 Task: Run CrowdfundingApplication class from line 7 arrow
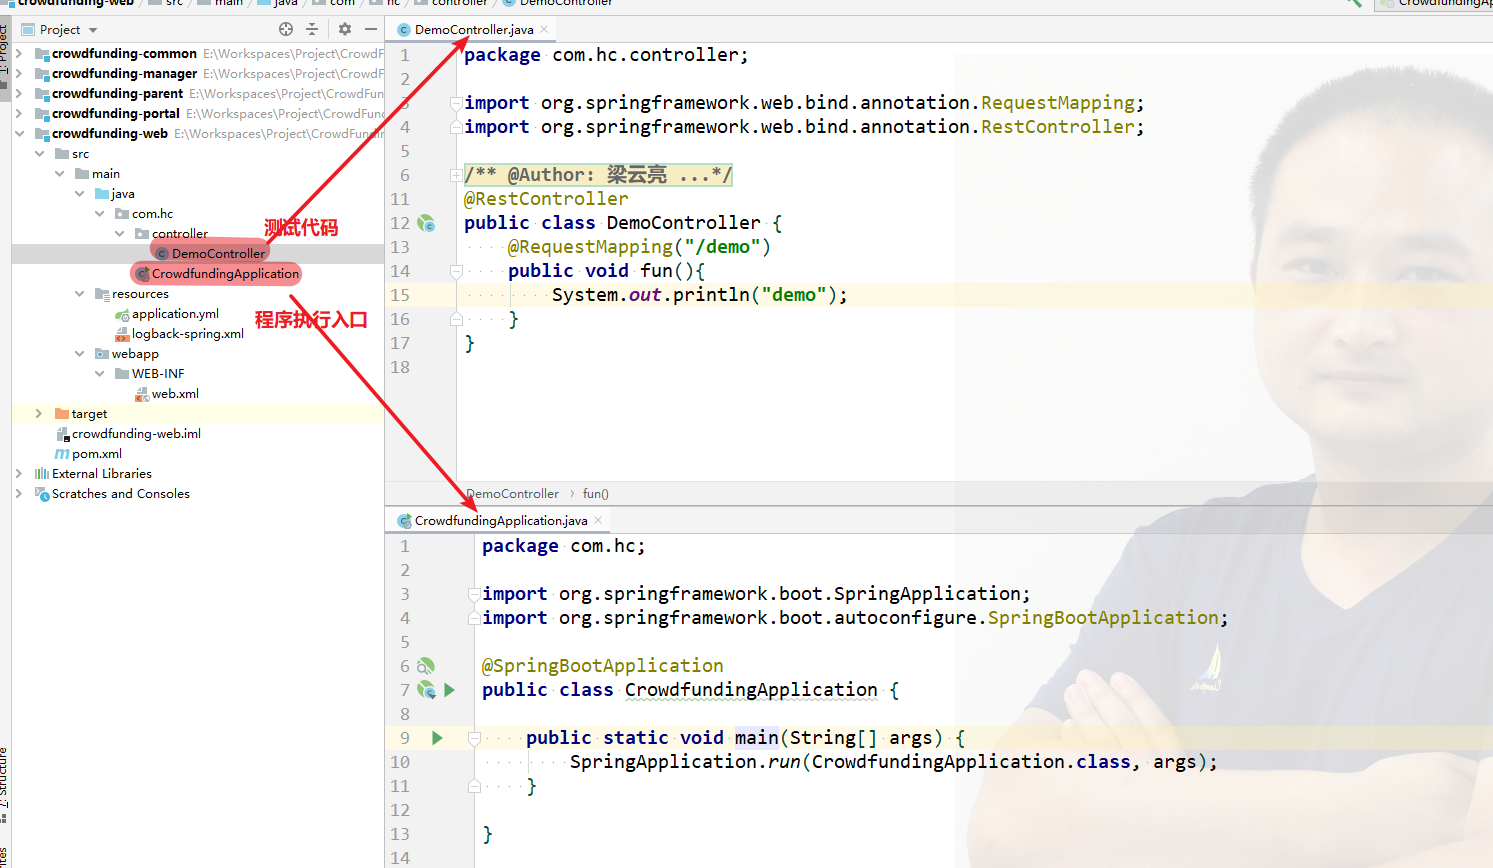(x=449, y=690)
